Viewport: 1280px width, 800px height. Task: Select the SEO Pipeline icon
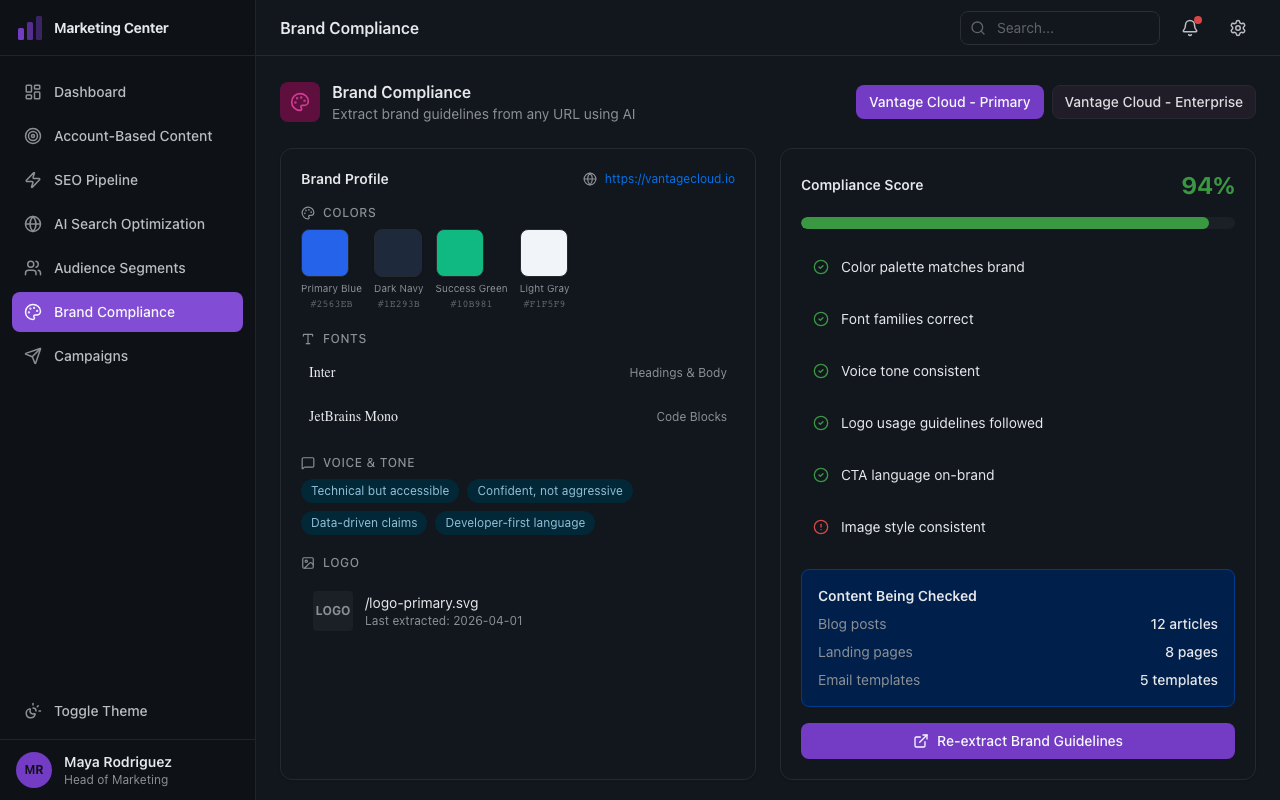(33, 179)
